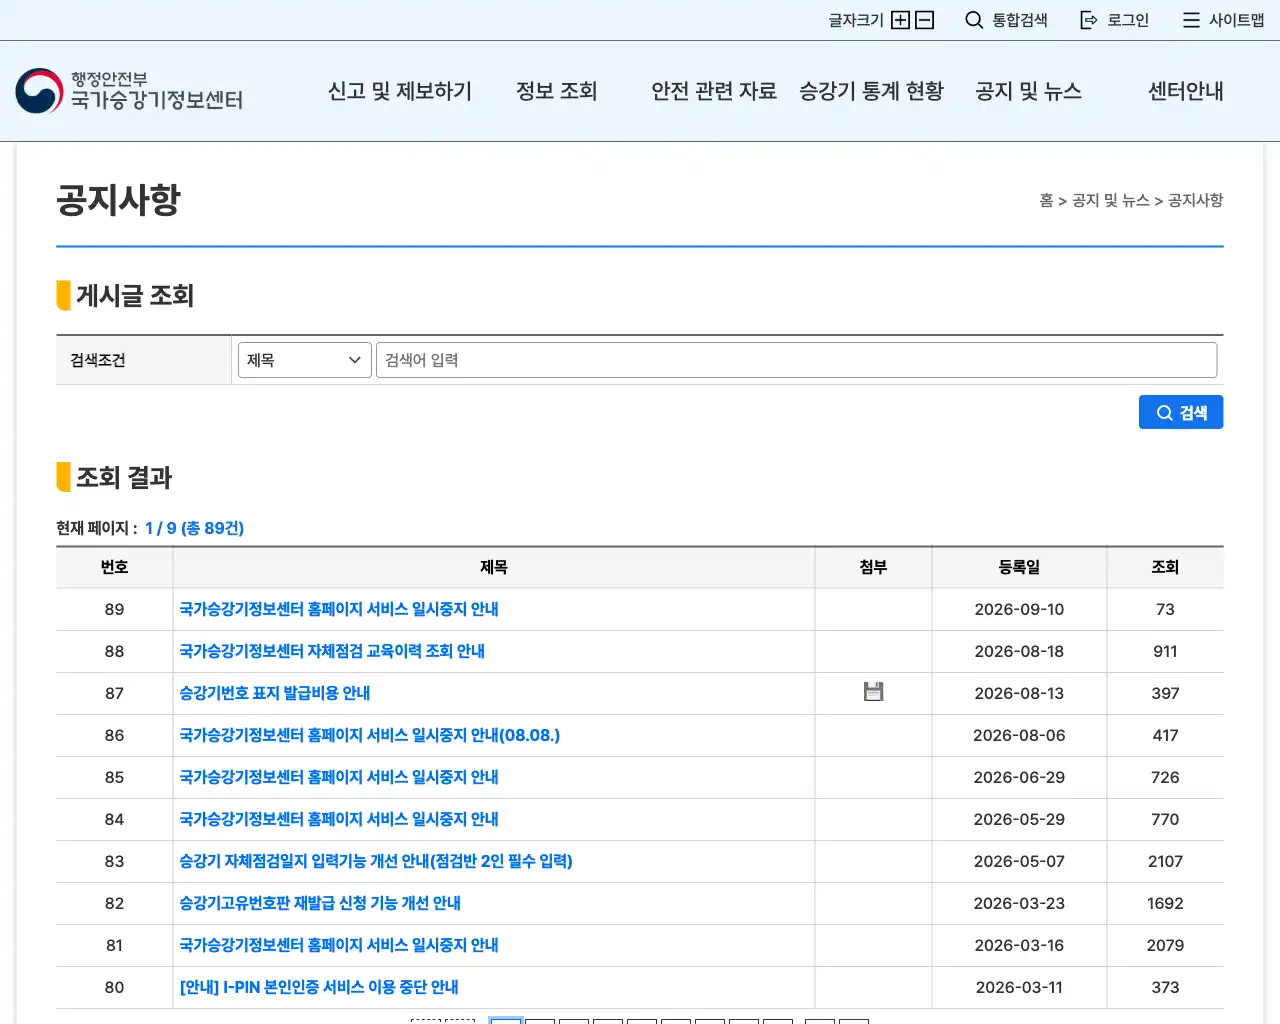Open the 사이트맵 sitemap menu

[x=1224, y=20]
